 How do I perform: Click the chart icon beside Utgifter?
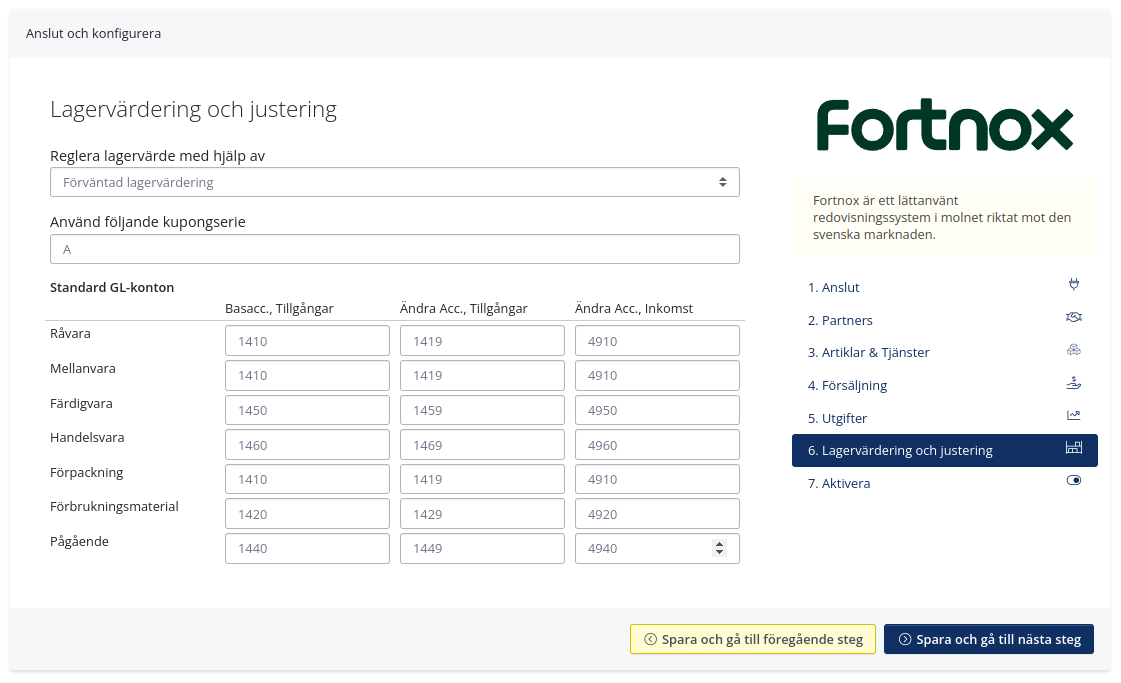pyautogui.click(x=1074, y=416)
